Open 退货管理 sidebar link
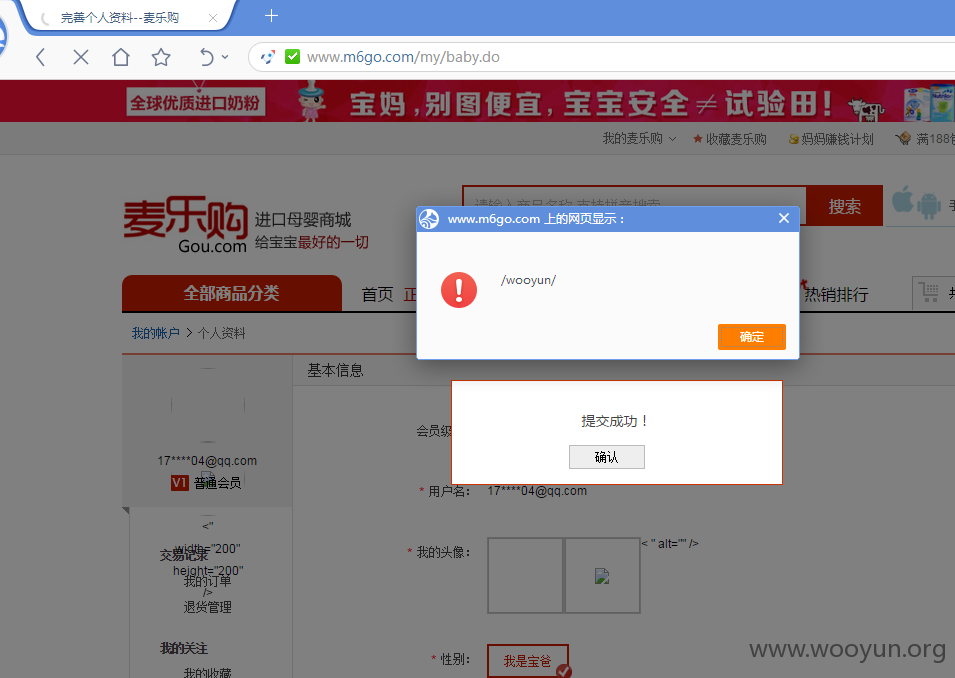Image resolution: width=955 pixels, height=678 pixels. coord(208,607)
